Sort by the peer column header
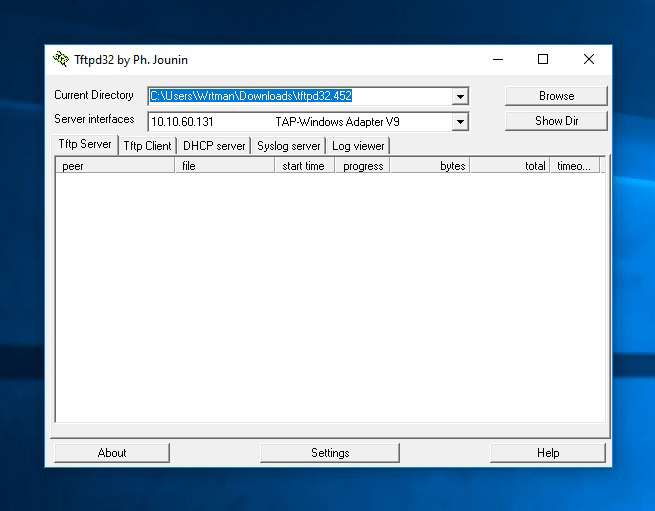This screenshot has width=655, height=511. [115, 166]
